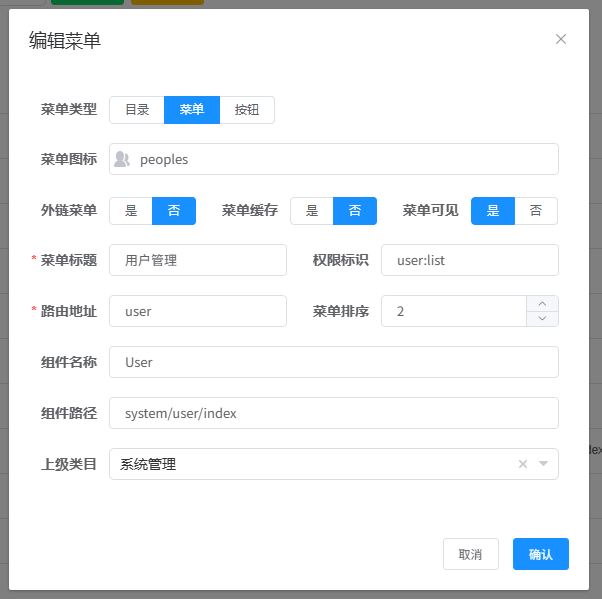The width and height of the screenshot is (602, 599).
Task: Click the 菜单标题 input field
Action: click(x=198, y=260)
